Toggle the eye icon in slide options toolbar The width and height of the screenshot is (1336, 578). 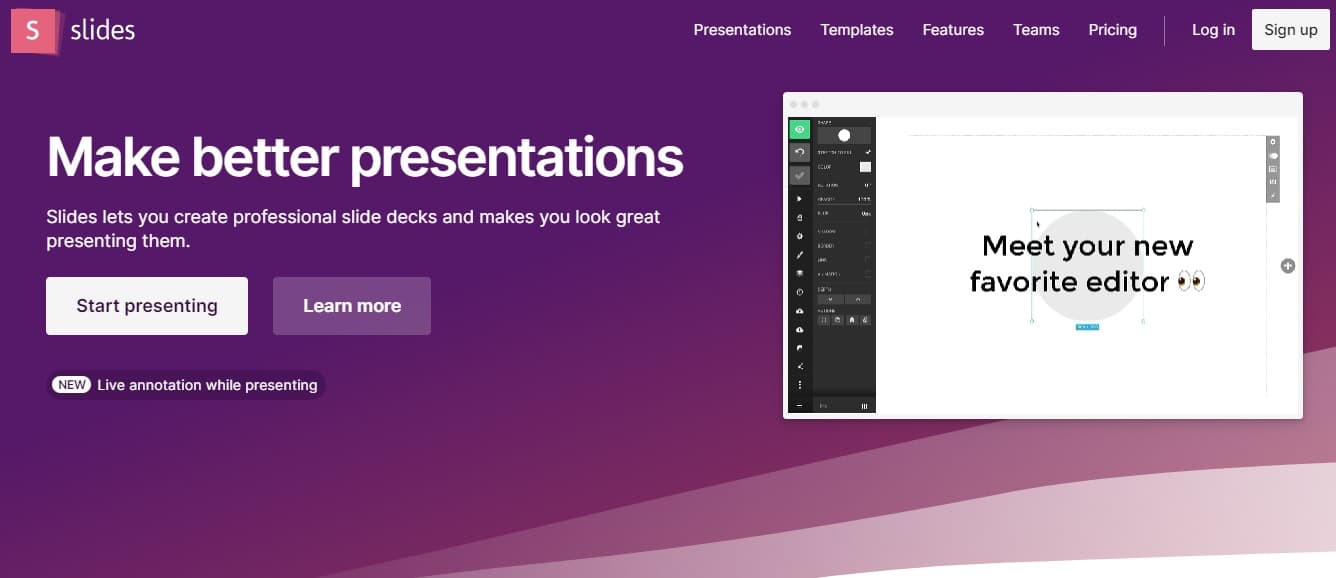(1273, 156)
